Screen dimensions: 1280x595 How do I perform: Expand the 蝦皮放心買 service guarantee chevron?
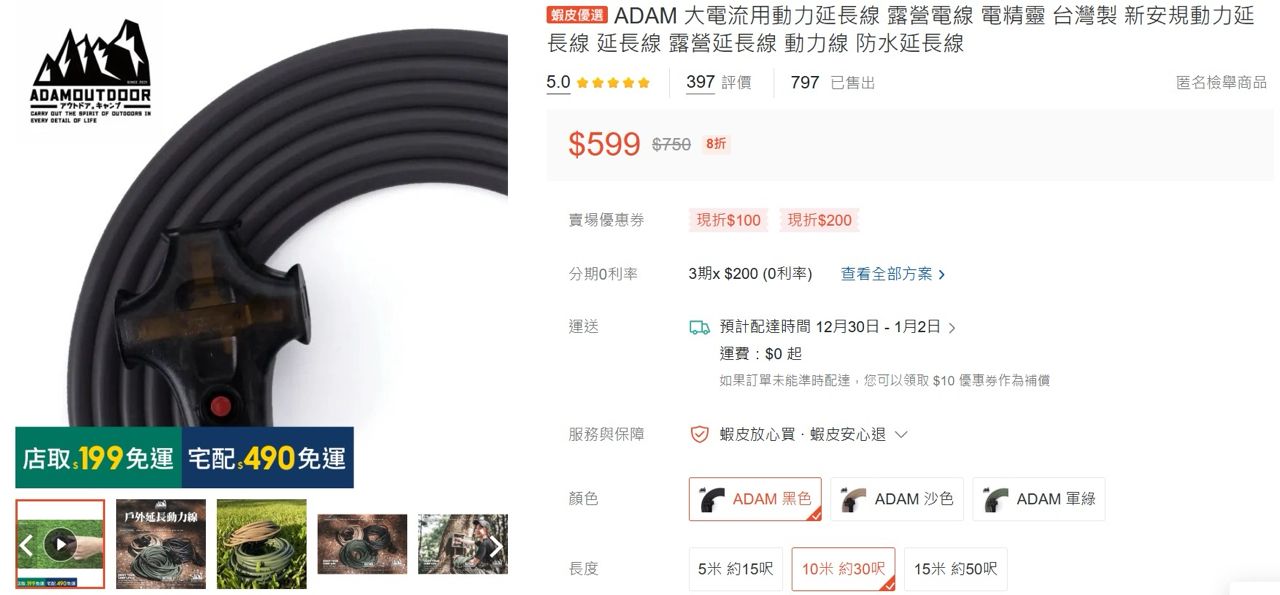tap(901, 435)
